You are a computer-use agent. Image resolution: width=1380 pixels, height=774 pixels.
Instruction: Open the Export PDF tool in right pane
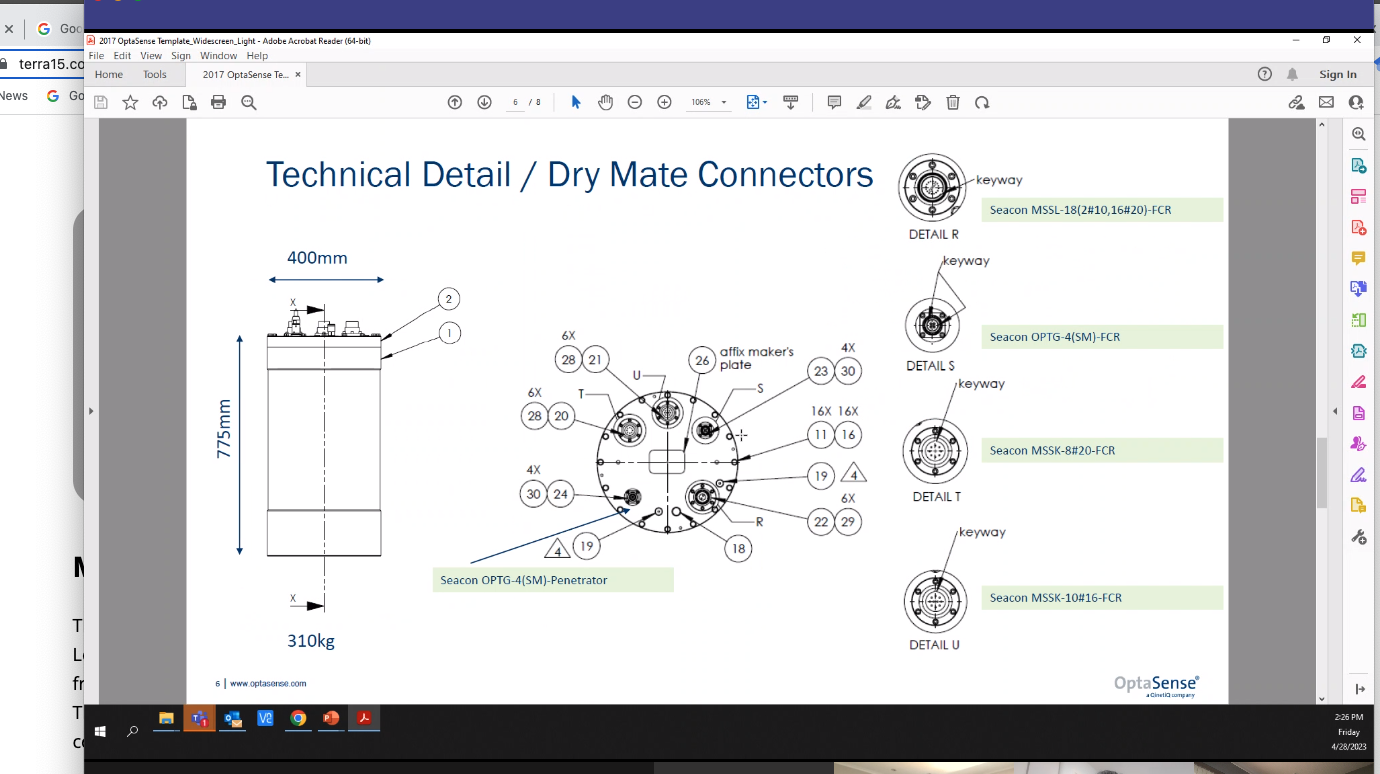point(1358,165)
